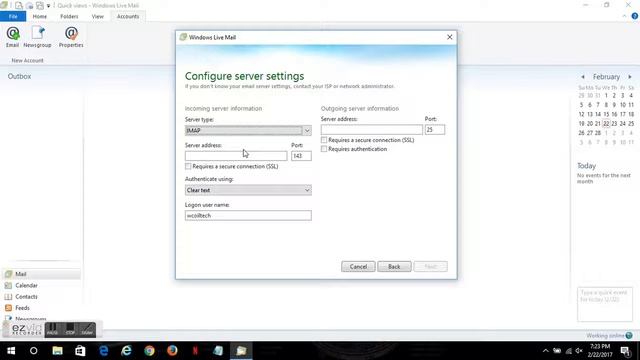This screenshot has height=360, width=640.
Task: Click the Cortana circle on taskbar
Action: [33, 351]
